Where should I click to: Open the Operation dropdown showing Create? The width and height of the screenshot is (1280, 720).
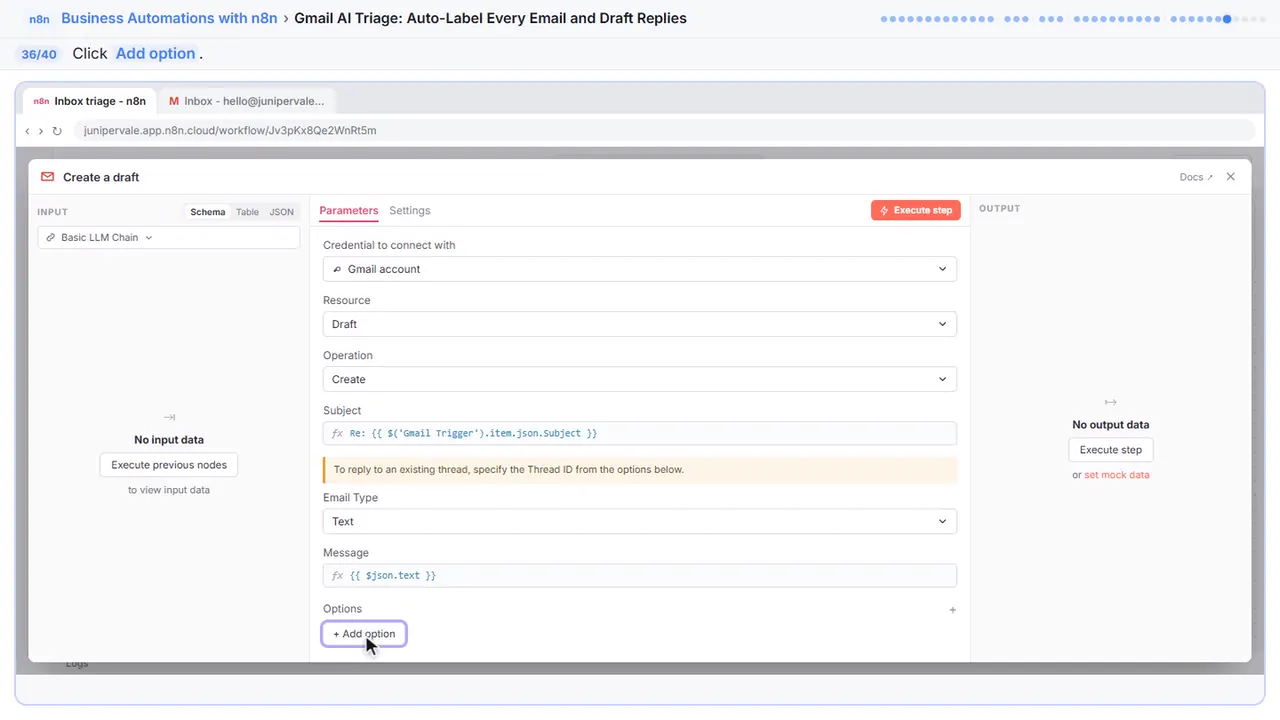[640, 379]
